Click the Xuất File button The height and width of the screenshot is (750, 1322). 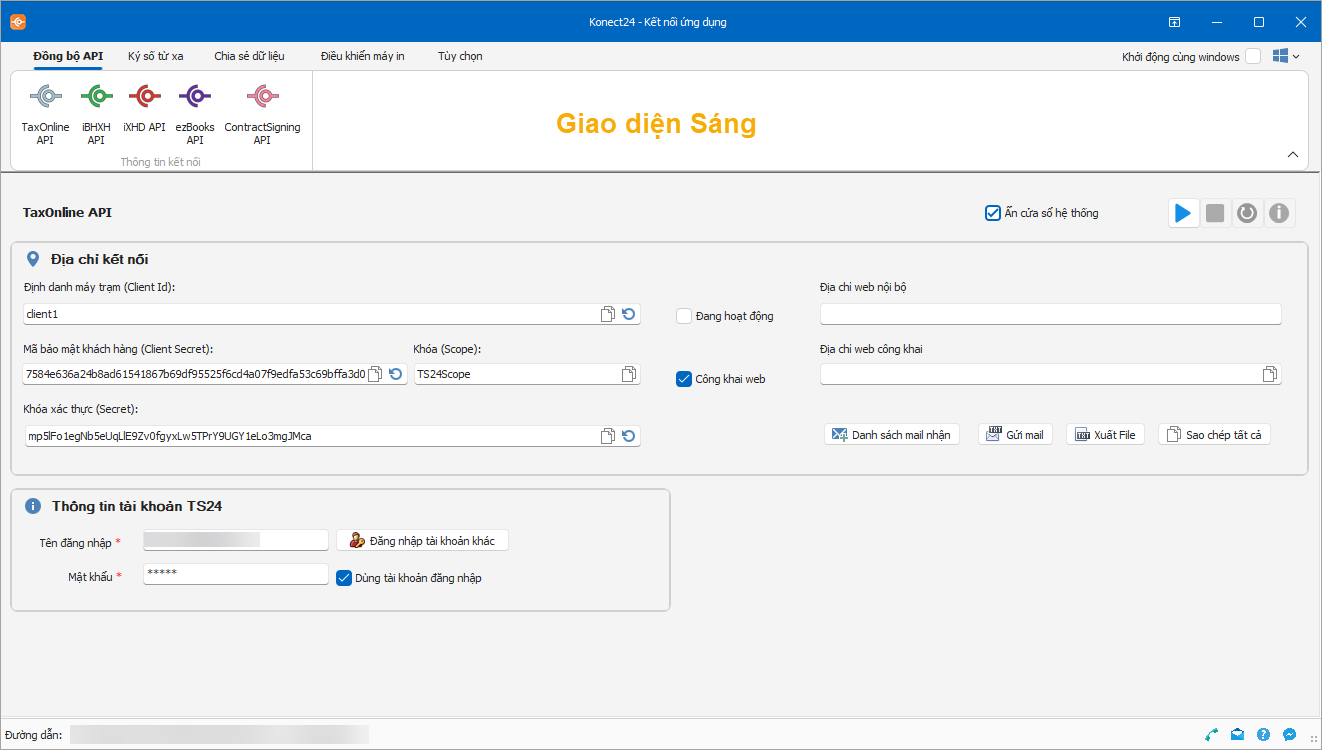(1106, 435)
